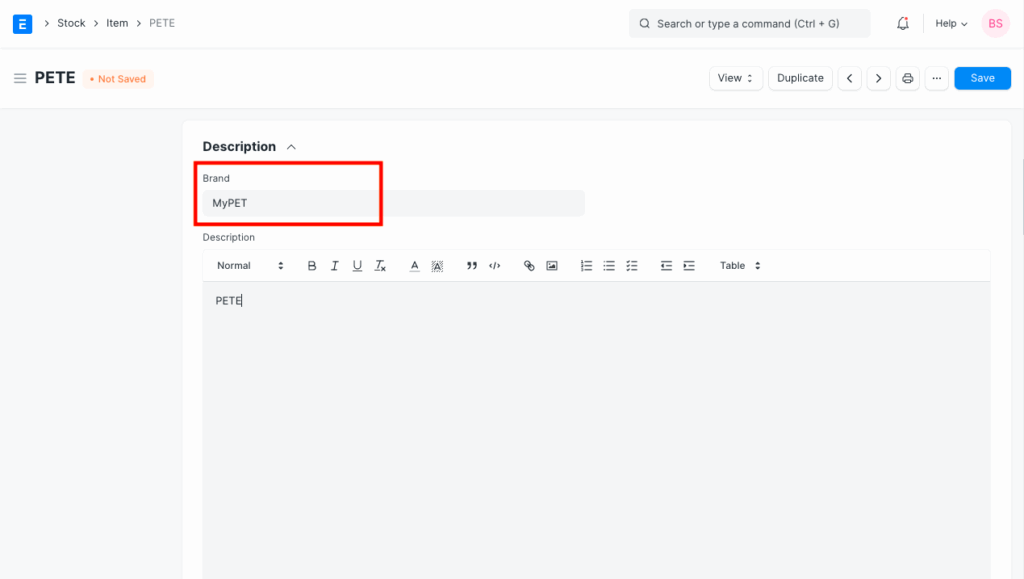This screenshot has width=1024, height=579.
Task: Toggle ordered numbered list
Action: 586,266
